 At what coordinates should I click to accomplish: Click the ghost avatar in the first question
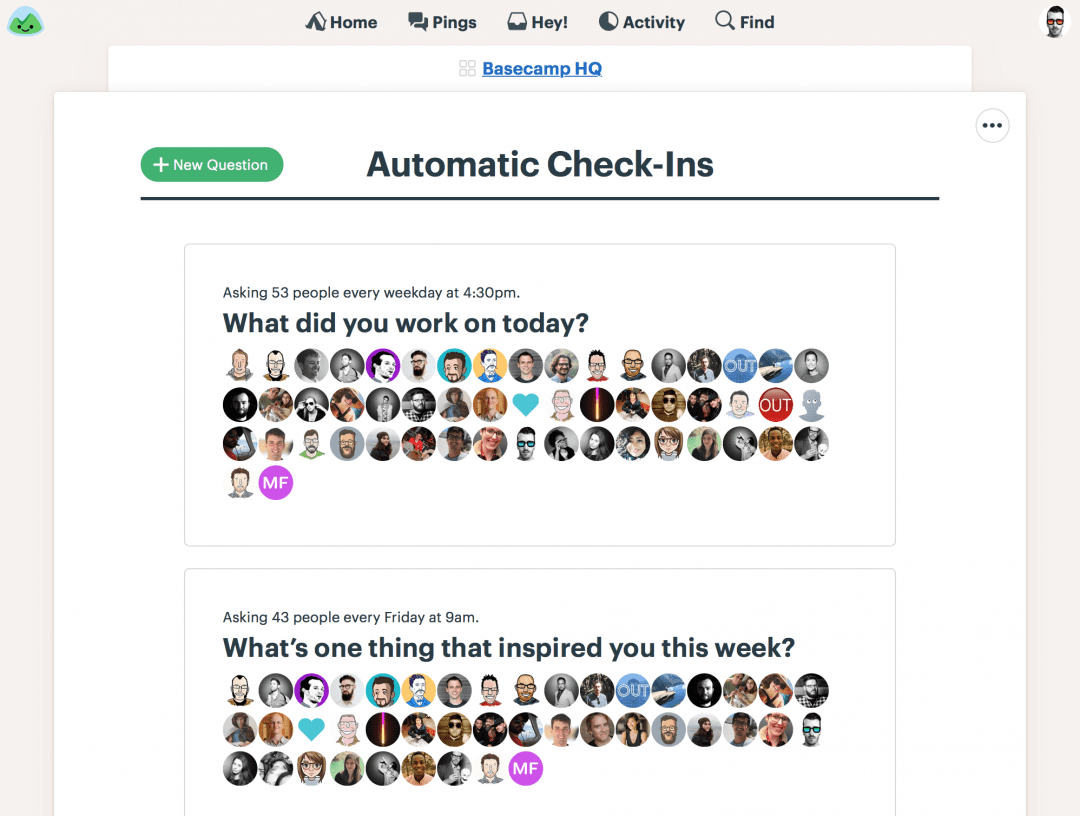[x=812, y=404]
